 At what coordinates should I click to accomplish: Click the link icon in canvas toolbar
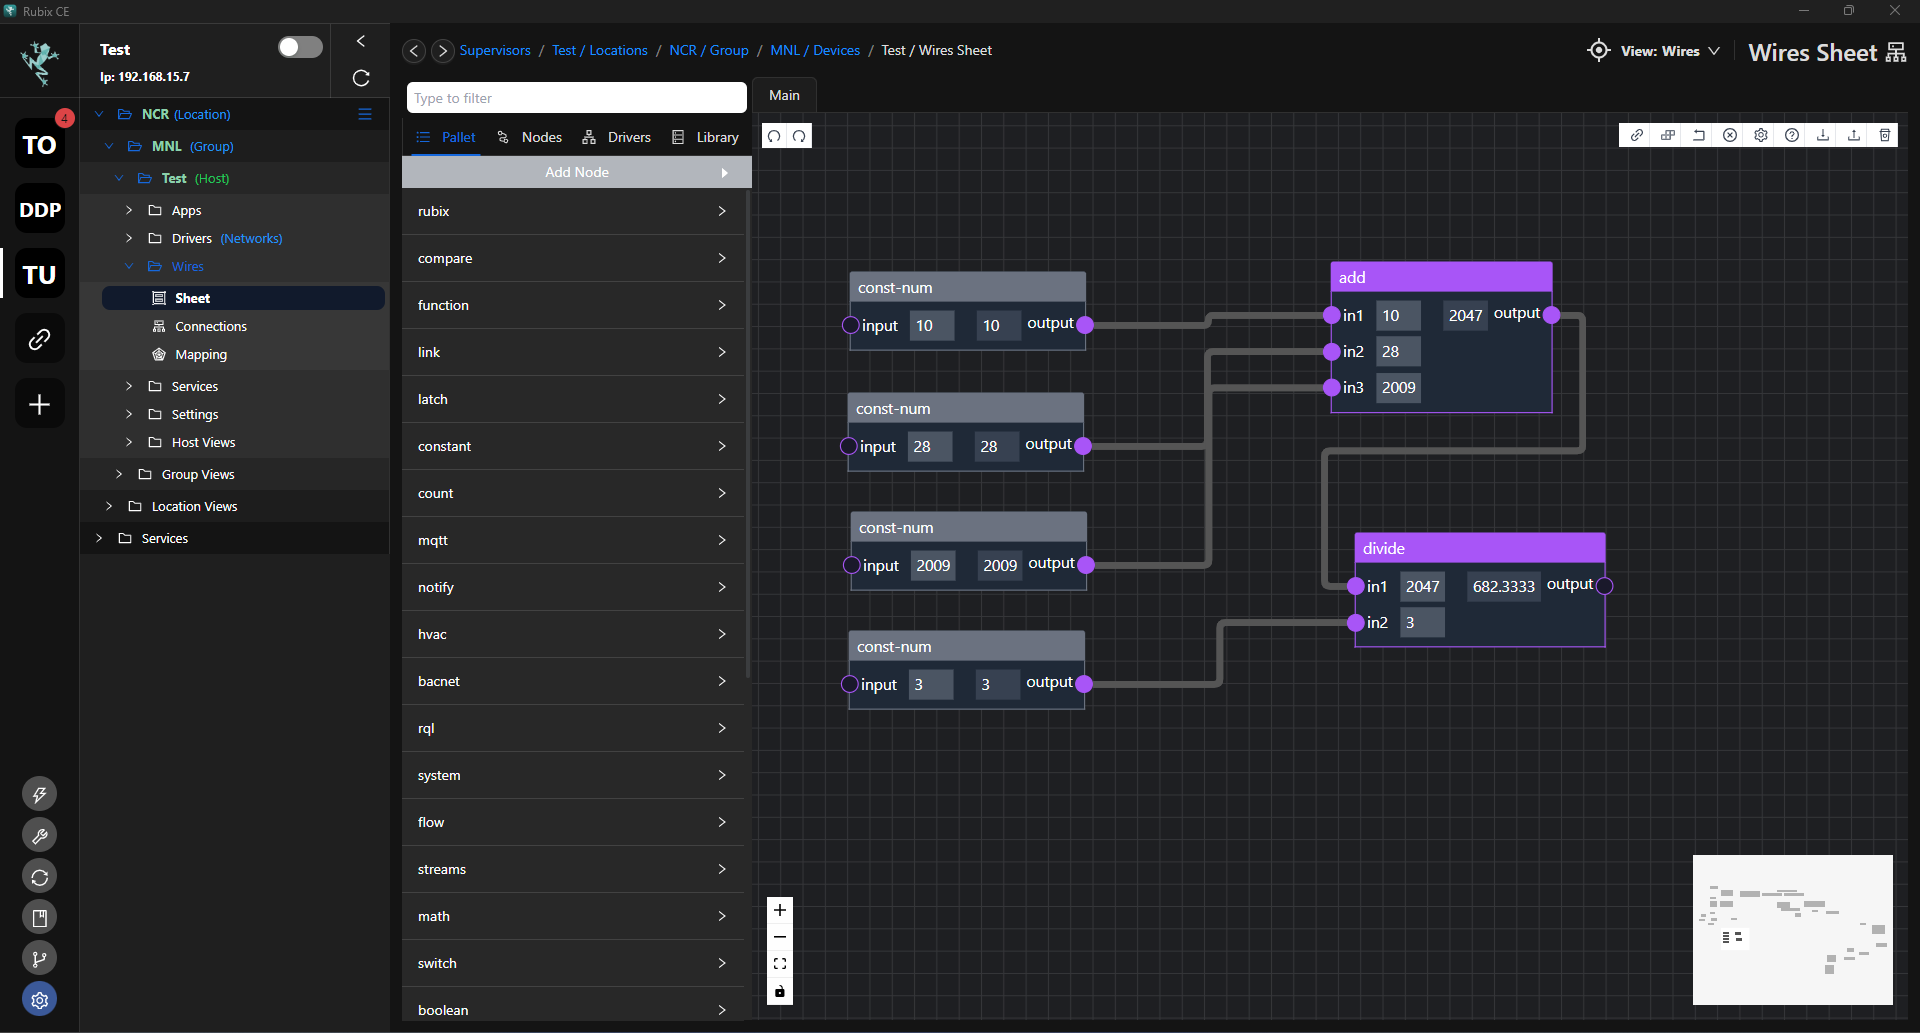pos(1636,135)
